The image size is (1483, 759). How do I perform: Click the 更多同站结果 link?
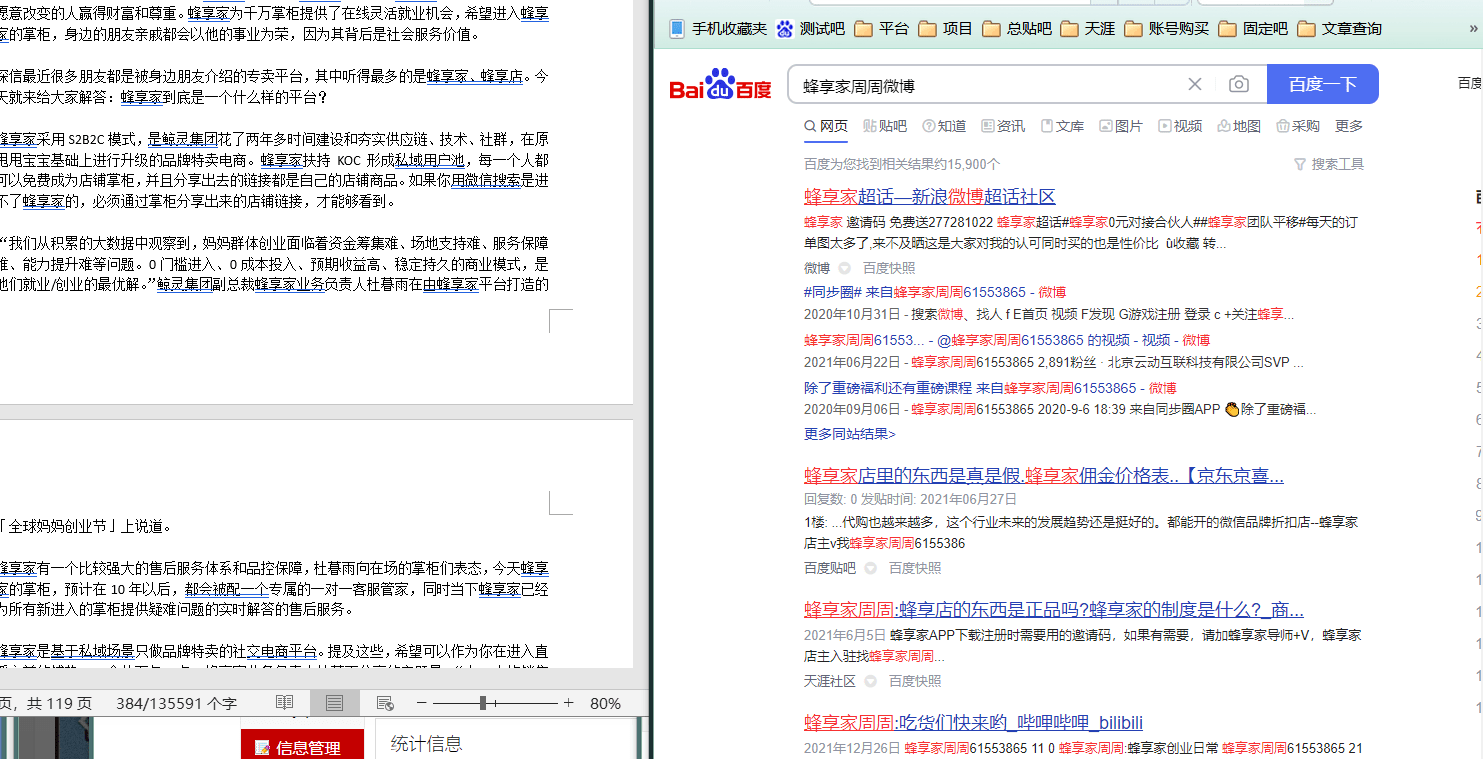pyautogui.click(x=850, y=434)
